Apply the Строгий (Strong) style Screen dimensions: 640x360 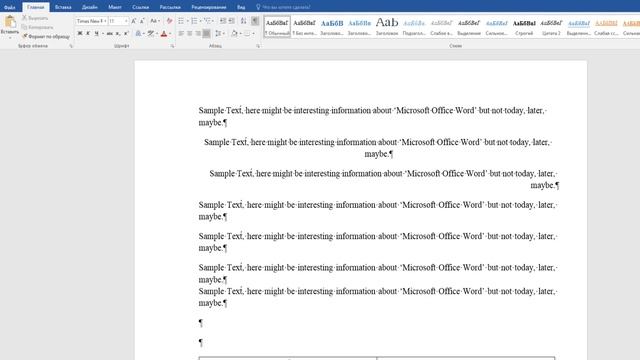coord(524,27)
